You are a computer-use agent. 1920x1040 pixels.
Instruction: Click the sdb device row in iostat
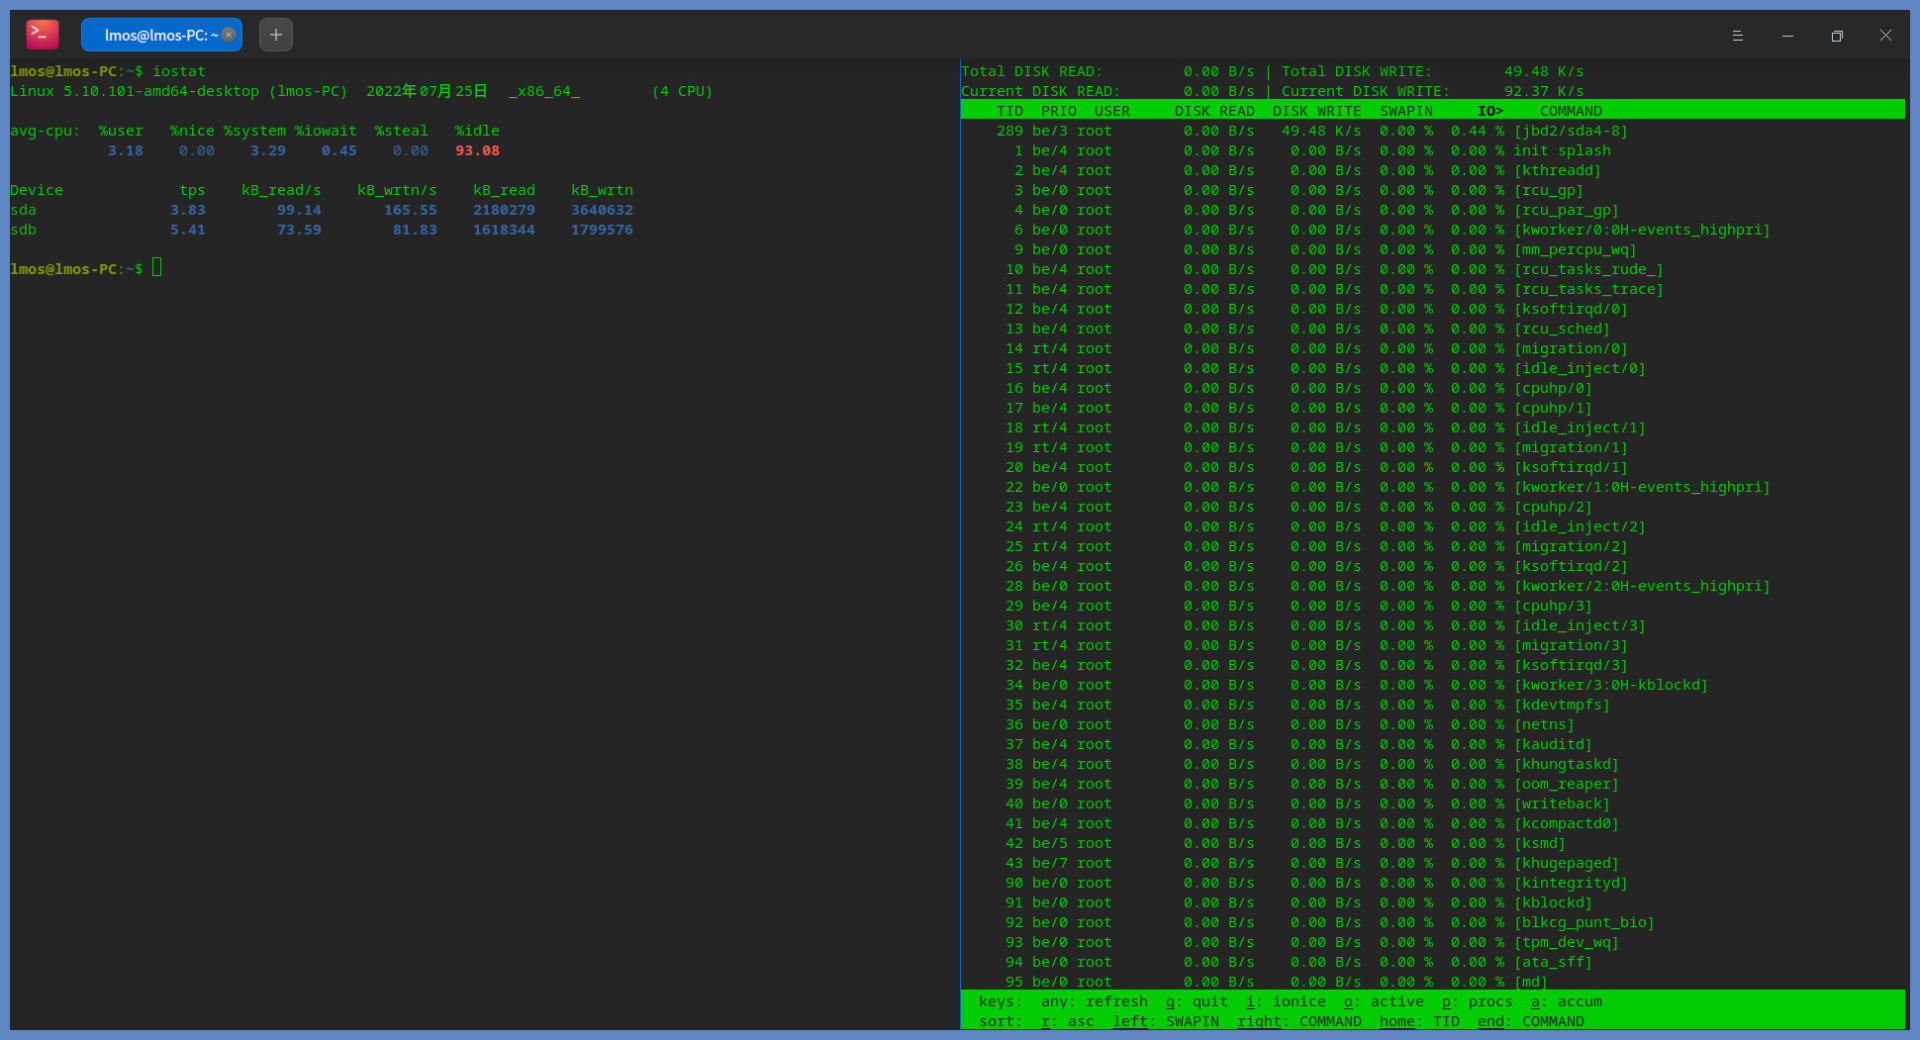tap(24, 230)
